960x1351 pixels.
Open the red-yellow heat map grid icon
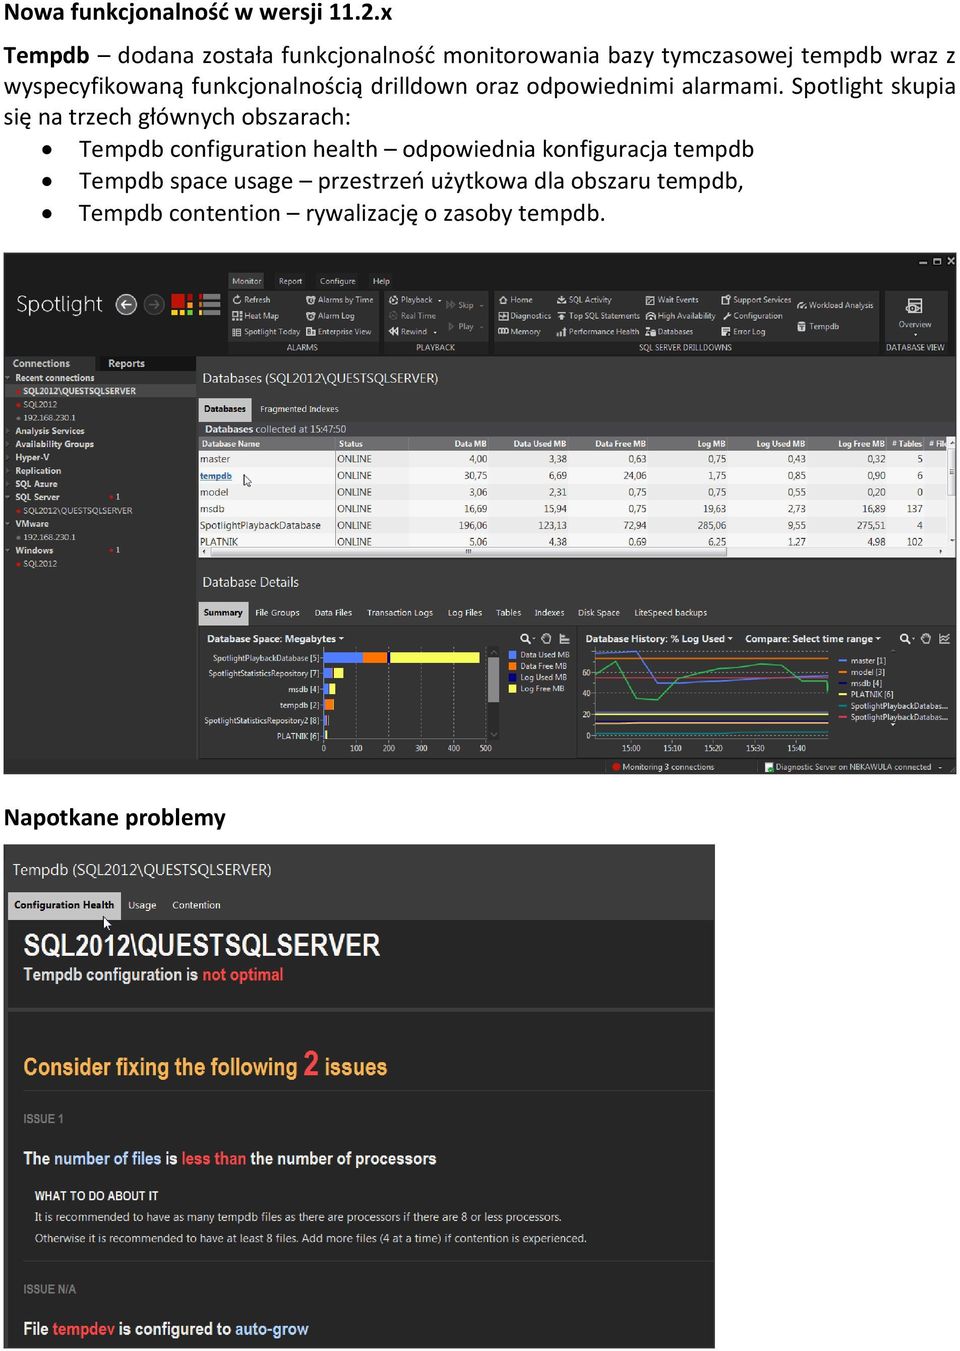tap(182, 304)
